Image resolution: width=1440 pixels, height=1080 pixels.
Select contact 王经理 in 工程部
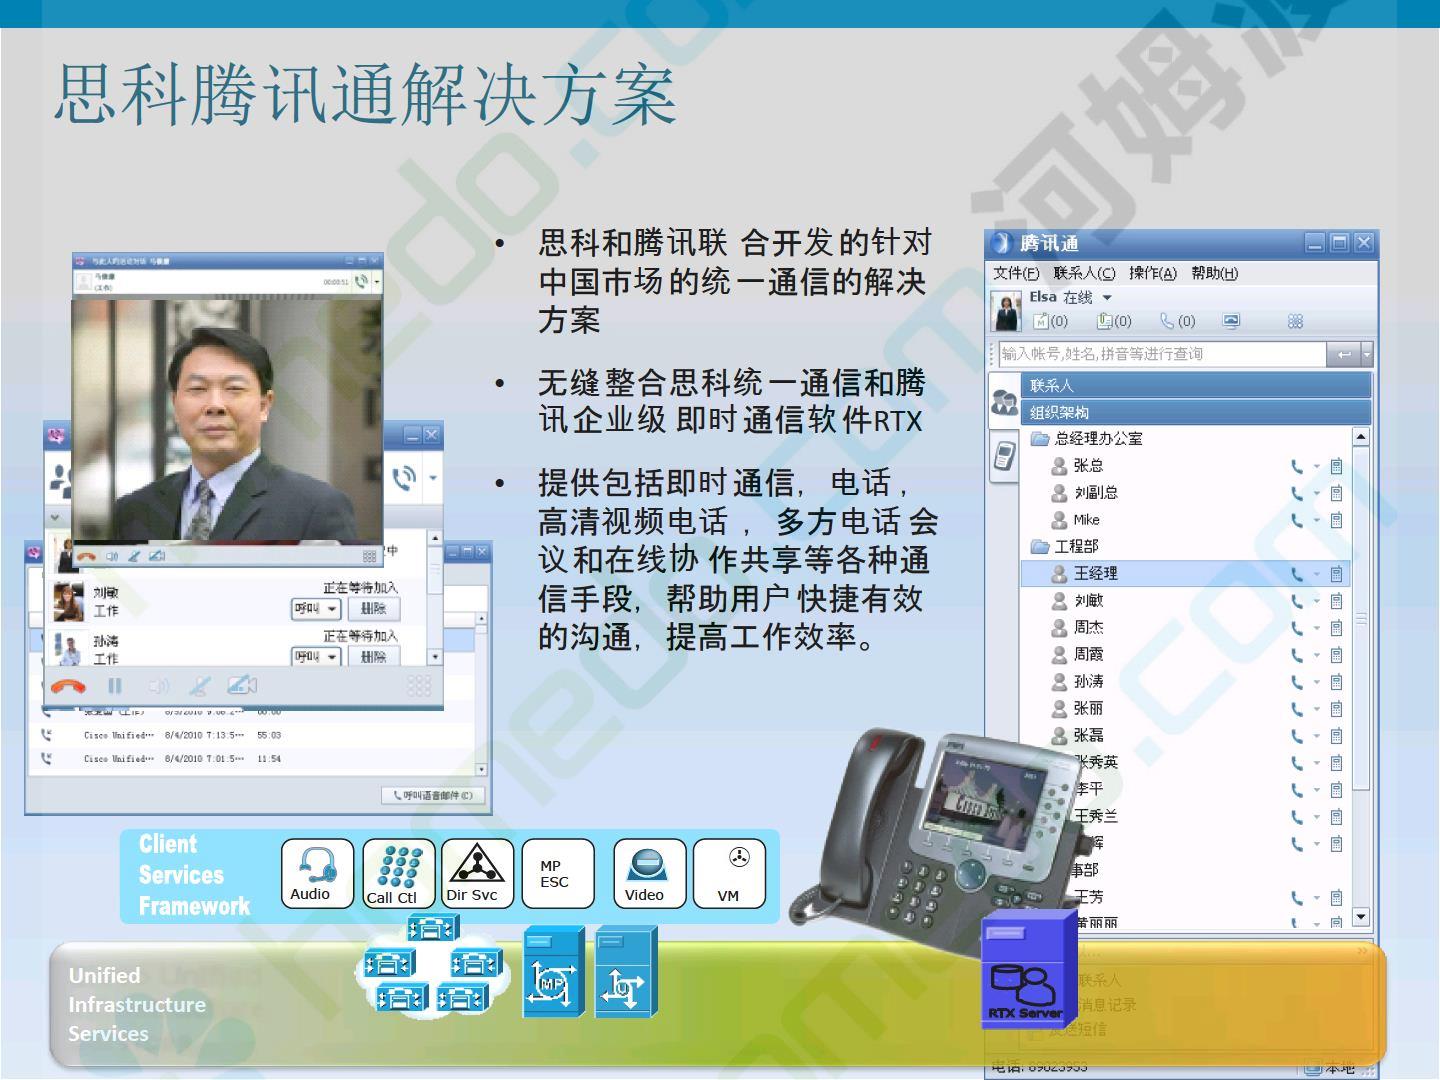point(1186,574)
